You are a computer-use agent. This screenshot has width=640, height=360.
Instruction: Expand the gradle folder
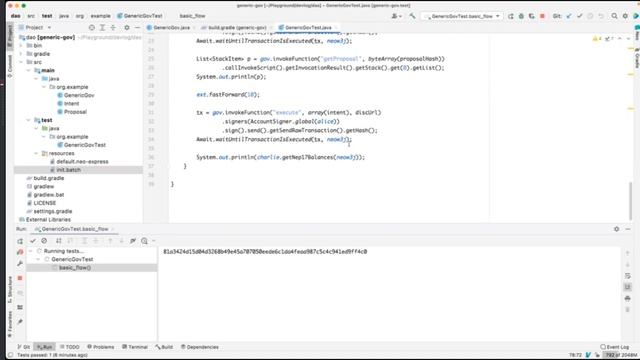pyautogui.click(x=21, y=54)
